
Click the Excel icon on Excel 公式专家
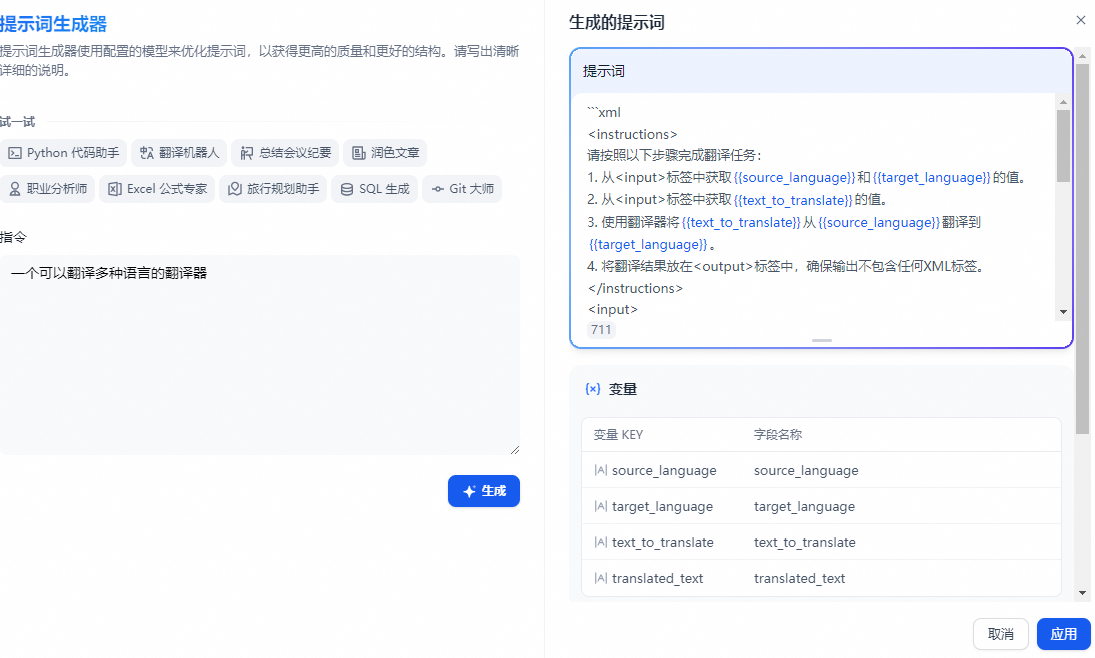(115, 189)
